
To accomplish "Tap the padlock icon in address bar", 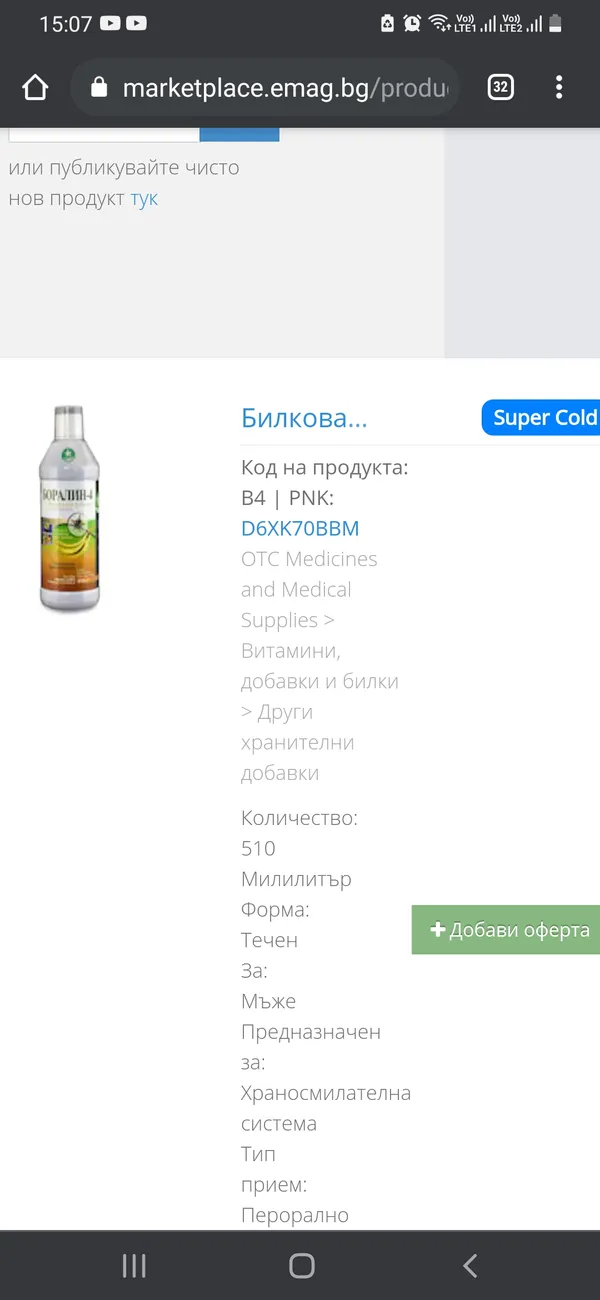I will (98, 88).
